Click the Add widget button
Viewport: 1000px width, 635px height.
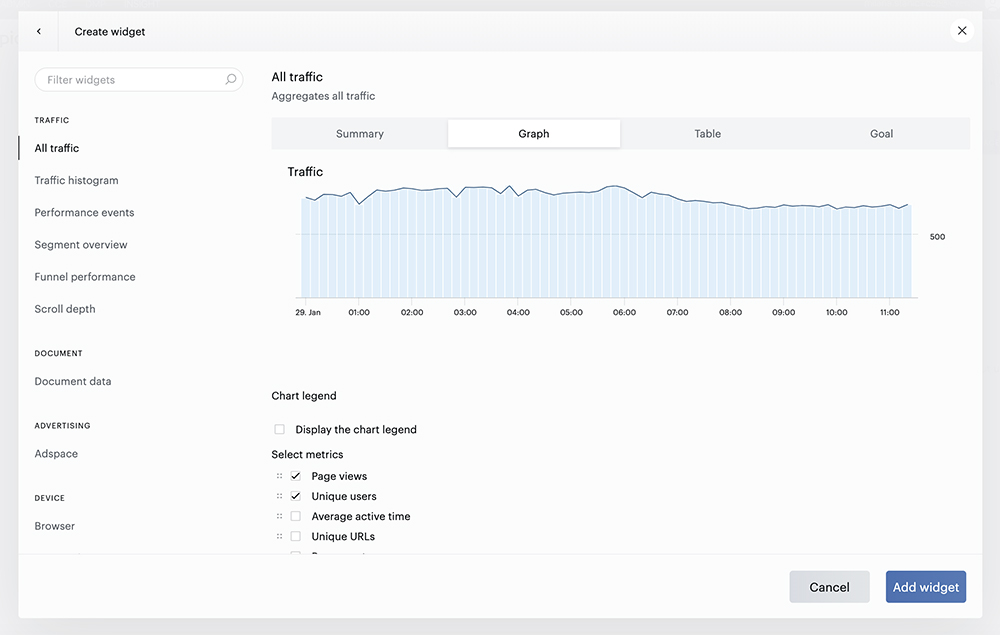[925, 587]
